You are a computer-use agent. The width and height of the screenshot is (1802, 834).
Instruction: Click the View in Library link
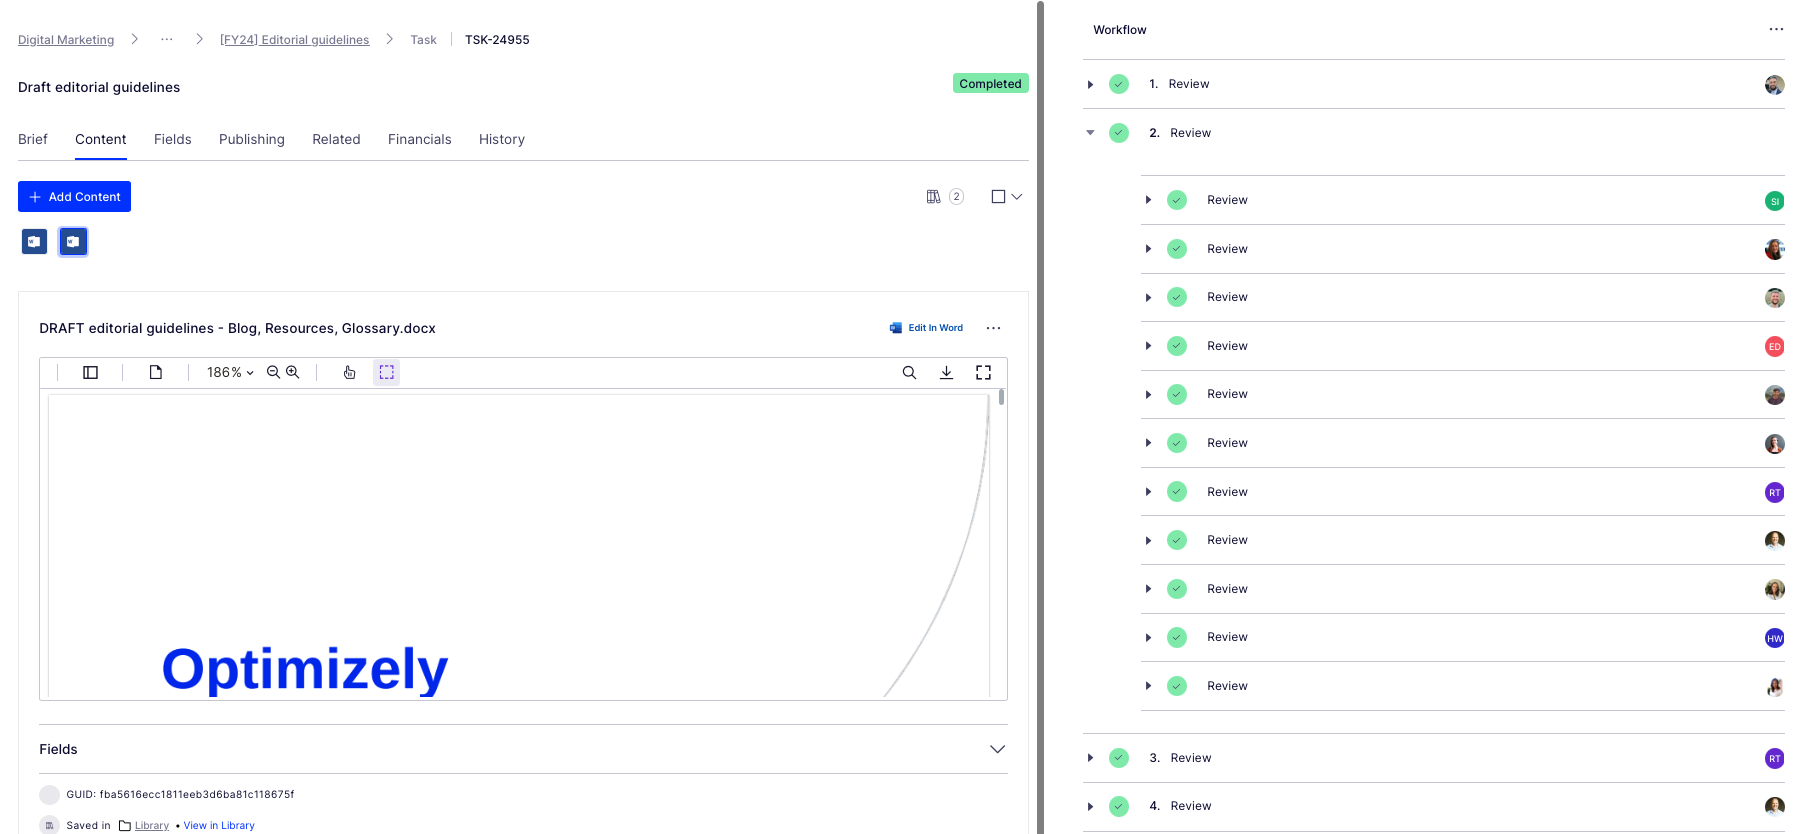[x=219, y=826]
